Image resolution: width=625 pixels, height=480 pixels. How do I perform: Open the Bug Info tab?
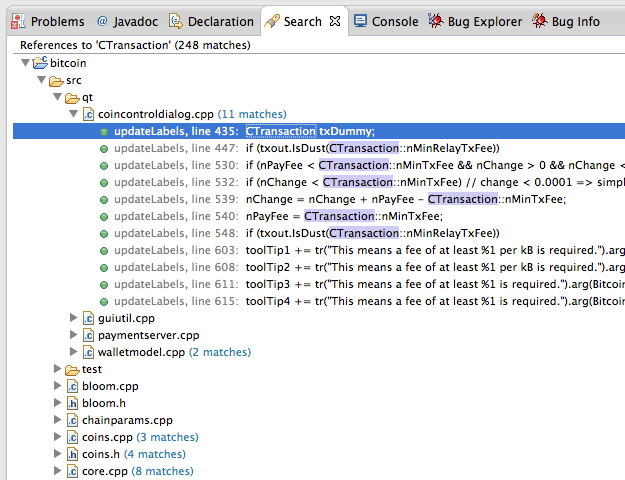[566, 21]
